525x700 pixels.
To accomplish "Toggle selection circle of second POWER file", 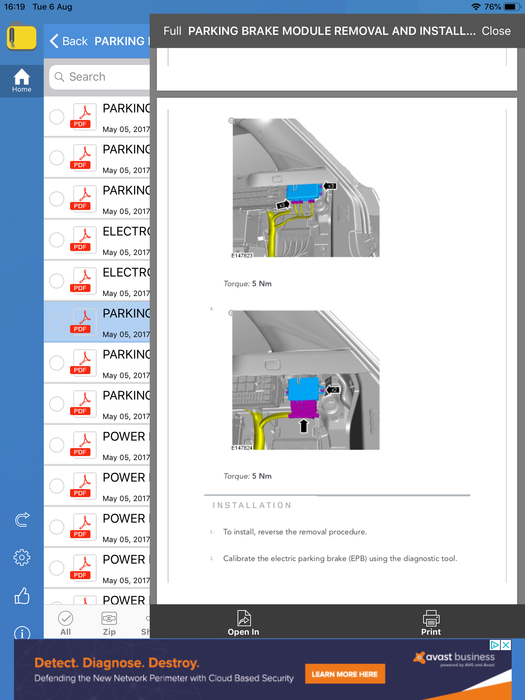I will point(57,486).
